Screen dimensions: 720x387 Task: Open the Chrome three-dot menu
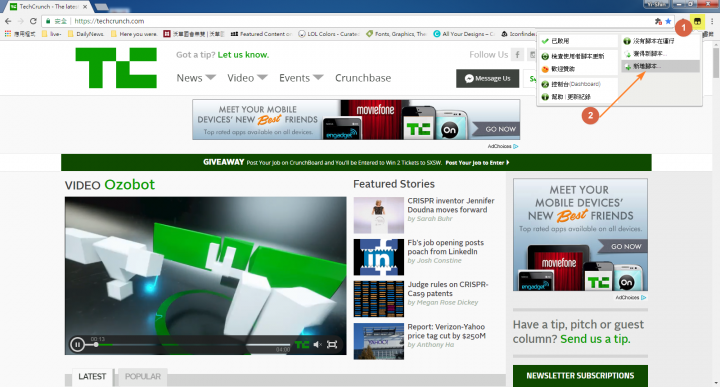point(712,21)
